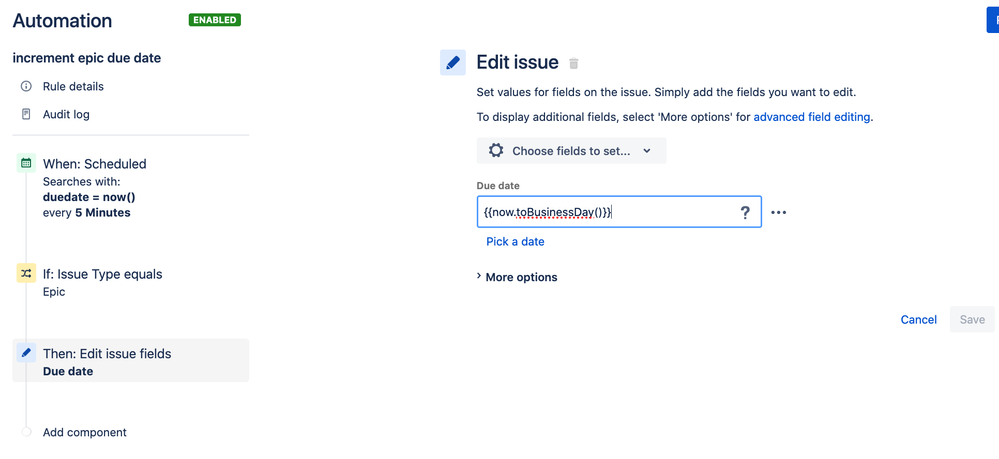Select the Then: Edit issue fields action

pos(131,360)
